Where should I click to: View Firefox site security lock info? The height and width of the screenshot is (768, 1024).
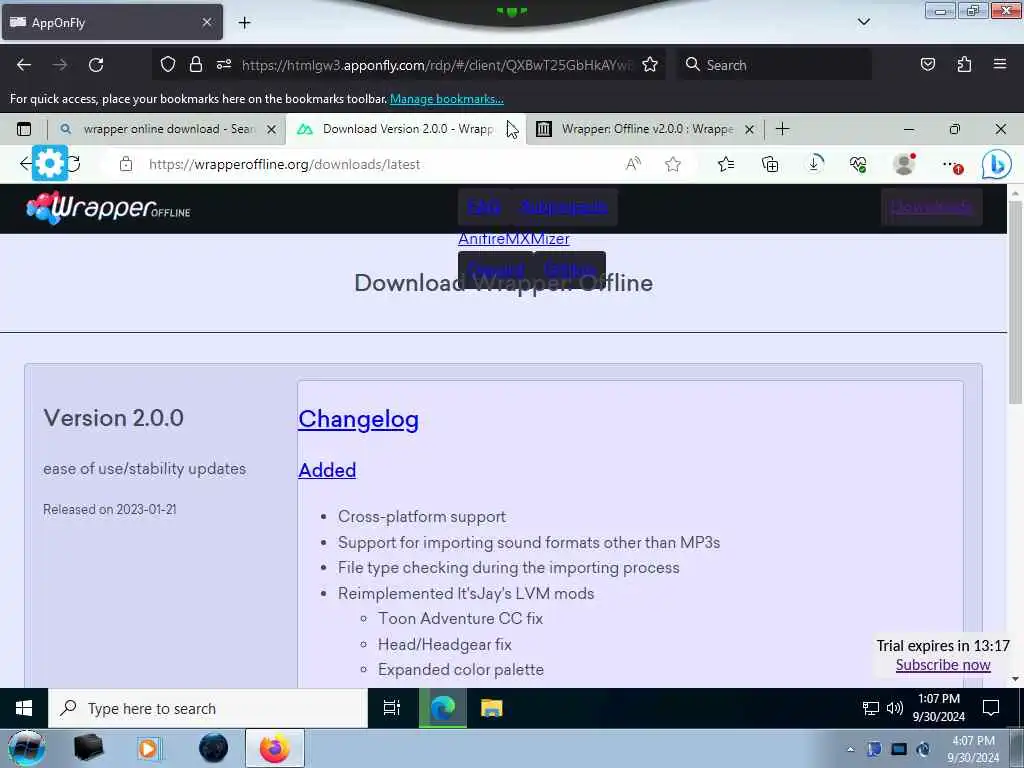click(x=195, y=65)
